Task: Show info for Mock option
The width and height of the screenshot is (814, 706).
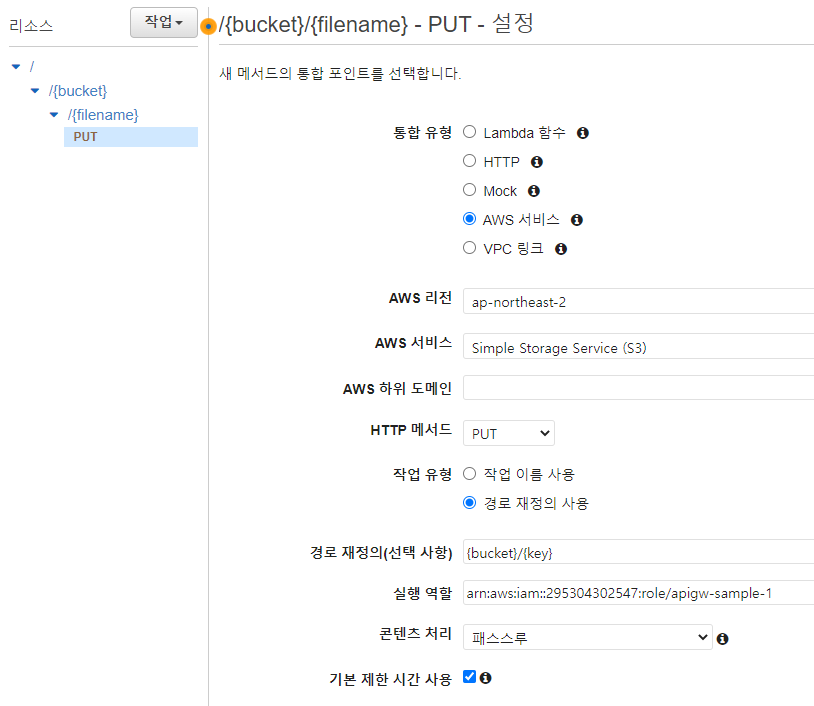Action: pos(534,192)
